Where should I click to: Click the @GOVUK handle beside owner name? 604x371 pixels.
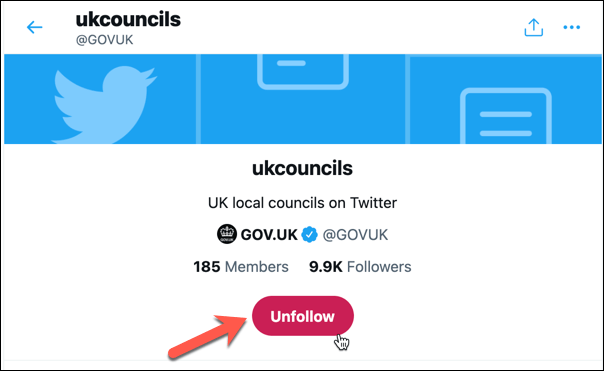tap(355, 235)
